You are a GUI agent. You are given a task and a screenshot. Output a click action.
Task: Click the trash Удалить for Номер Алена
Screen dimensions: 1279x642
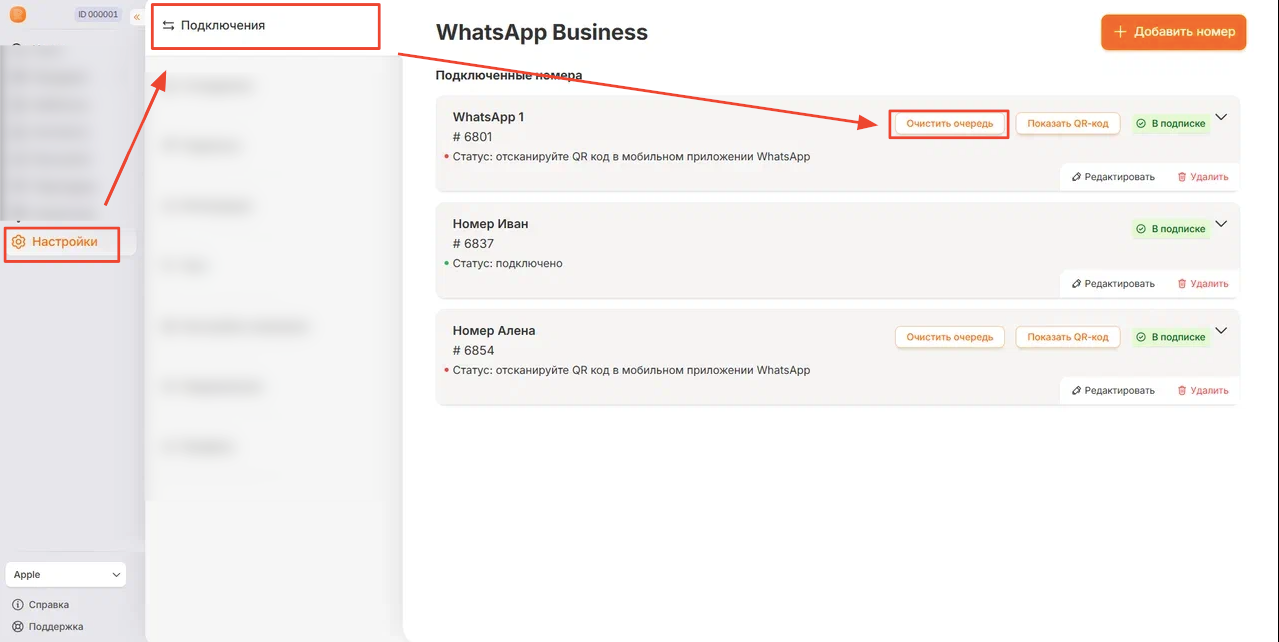(x=1203, y=391)
